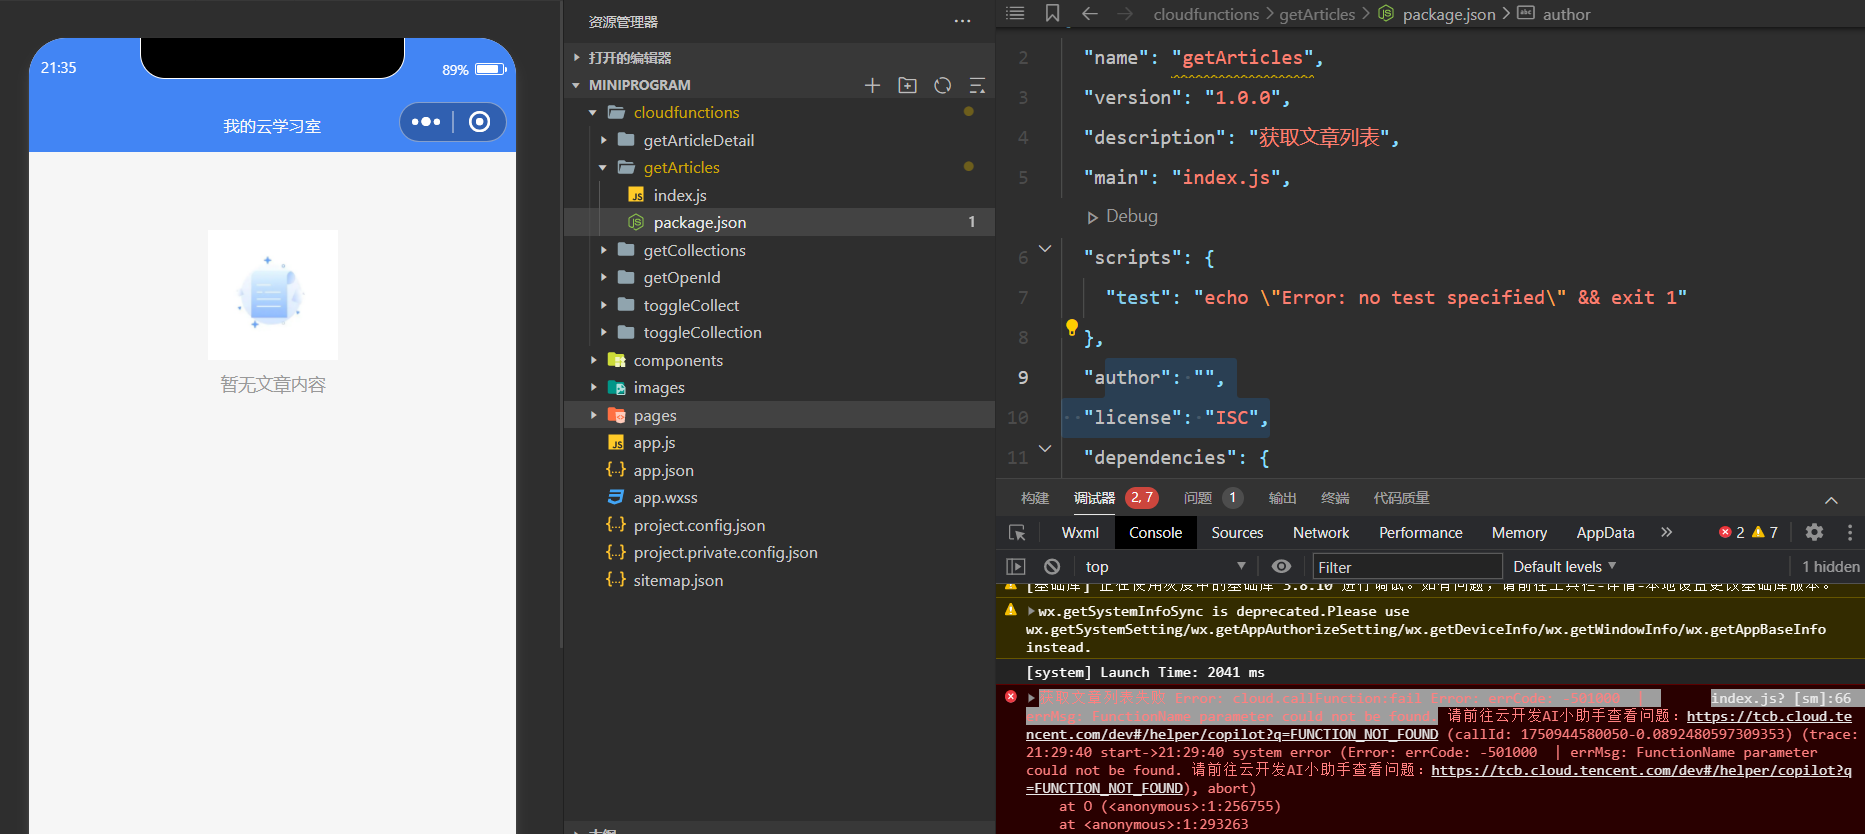The width and height of the screenshot is (1865, 834).
Task: Refresh the MINIPROGRAM file explorer
Action: 942,85
